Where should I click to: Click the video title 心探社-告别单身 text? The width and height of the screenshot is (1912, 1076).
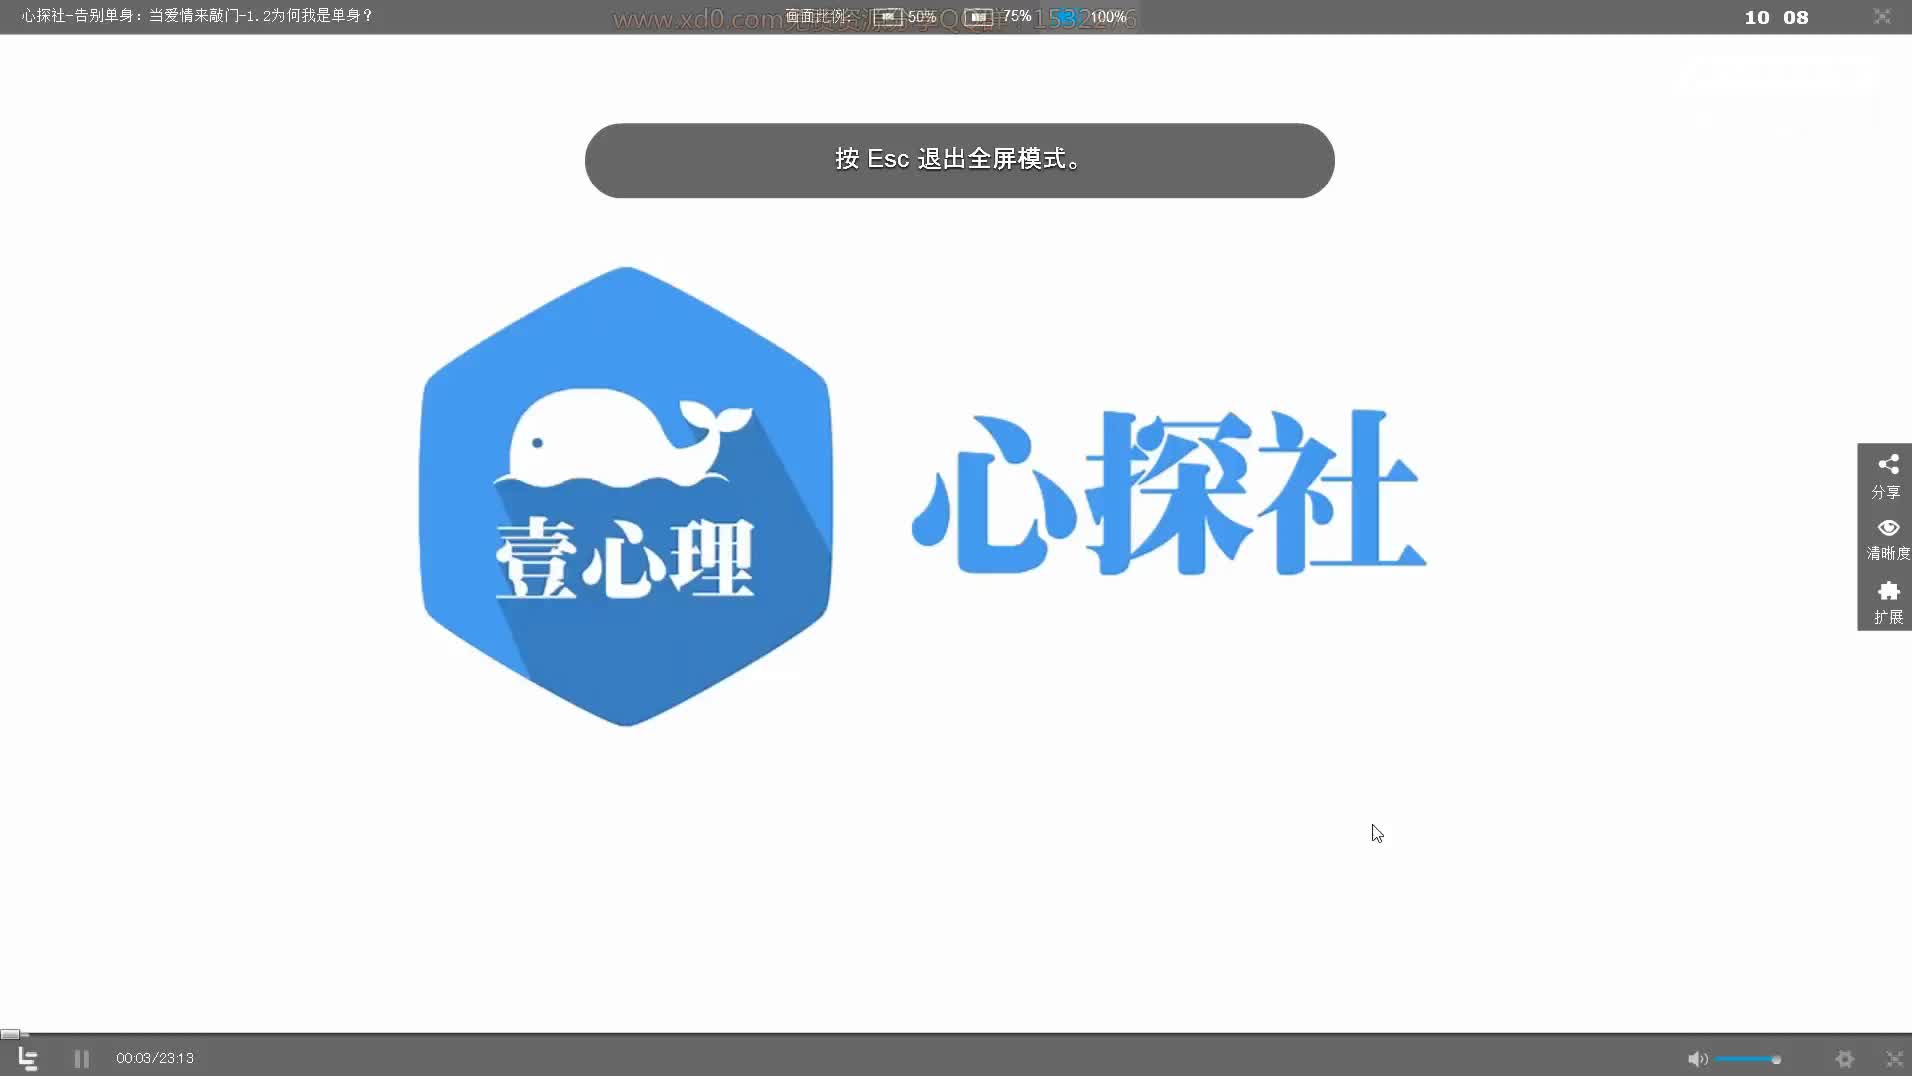pos(198,16)
